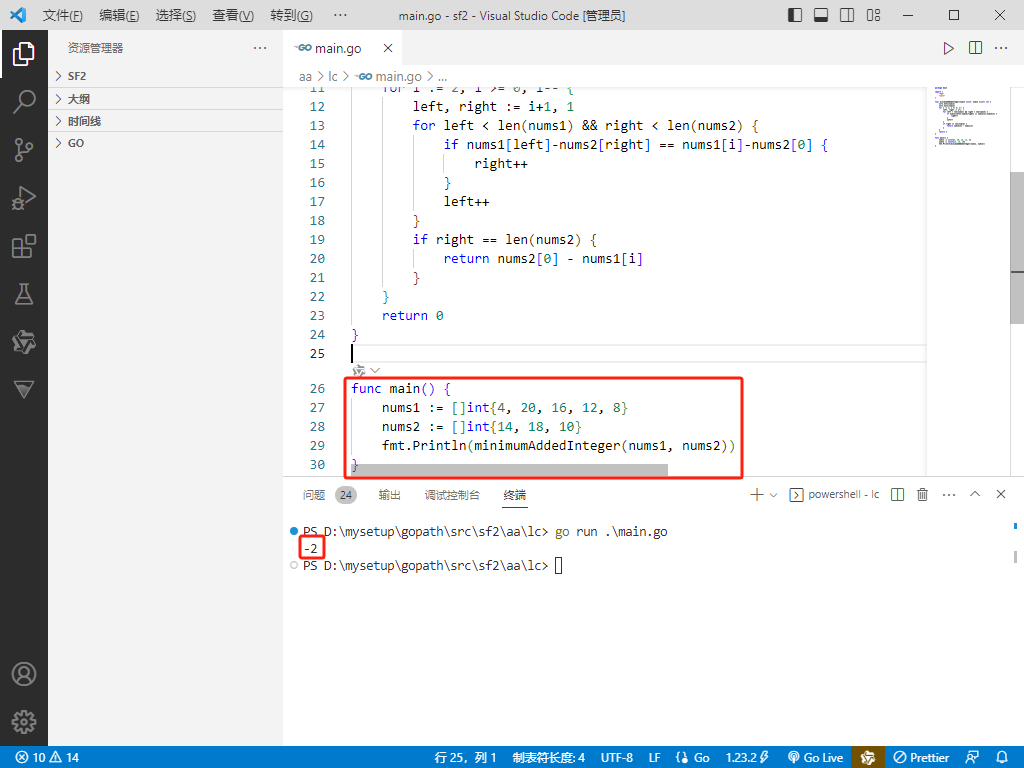The image size is (1024, 768).
Task: Close the terminal panel
Action: [x=1000, y=494]
